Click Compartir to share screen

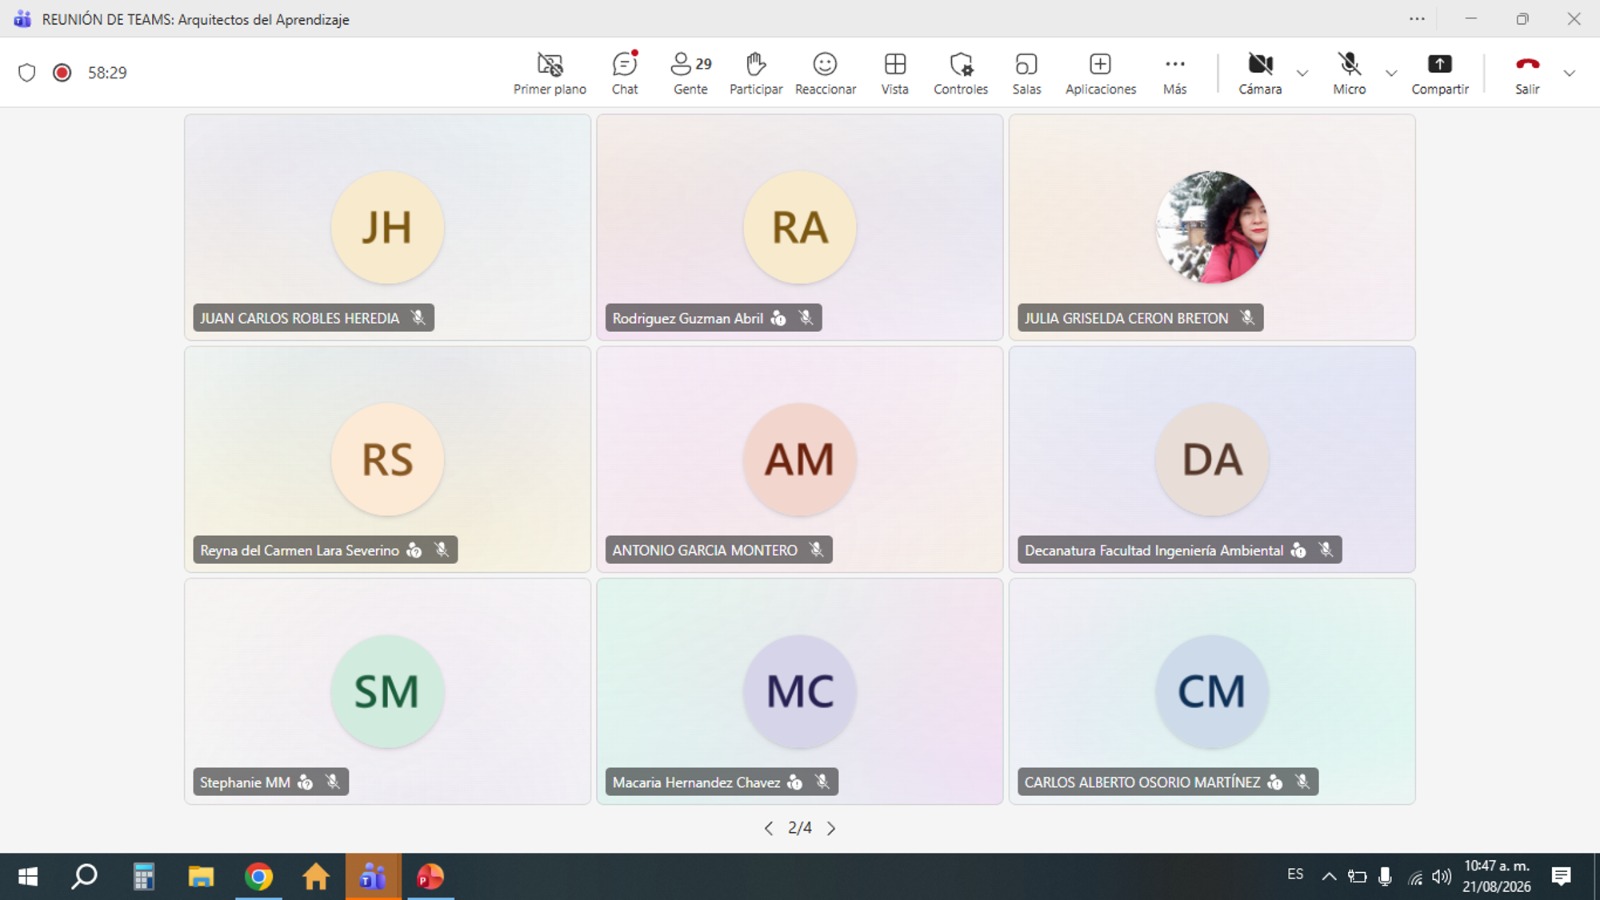pyautogui.click(x=1440, y=73)
